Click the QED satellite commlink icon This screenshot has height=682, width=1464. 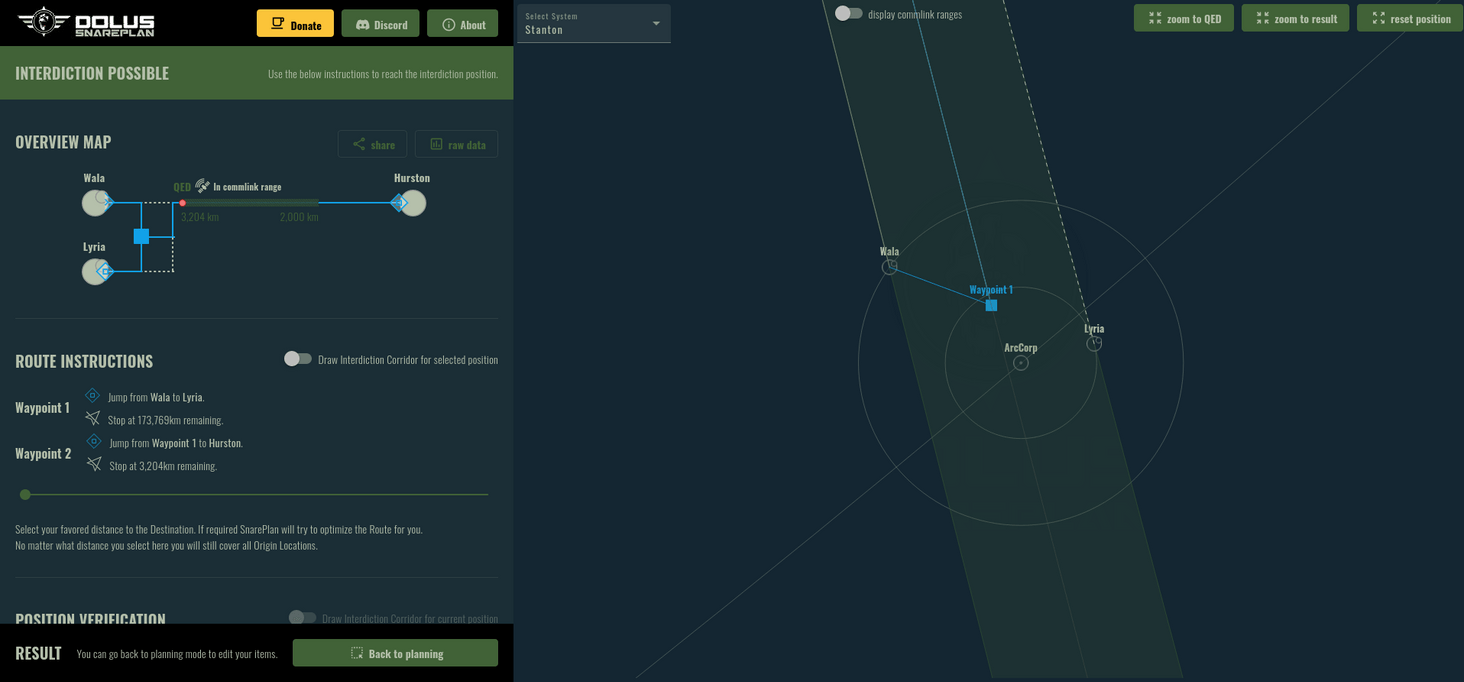(x=200, y=184)
